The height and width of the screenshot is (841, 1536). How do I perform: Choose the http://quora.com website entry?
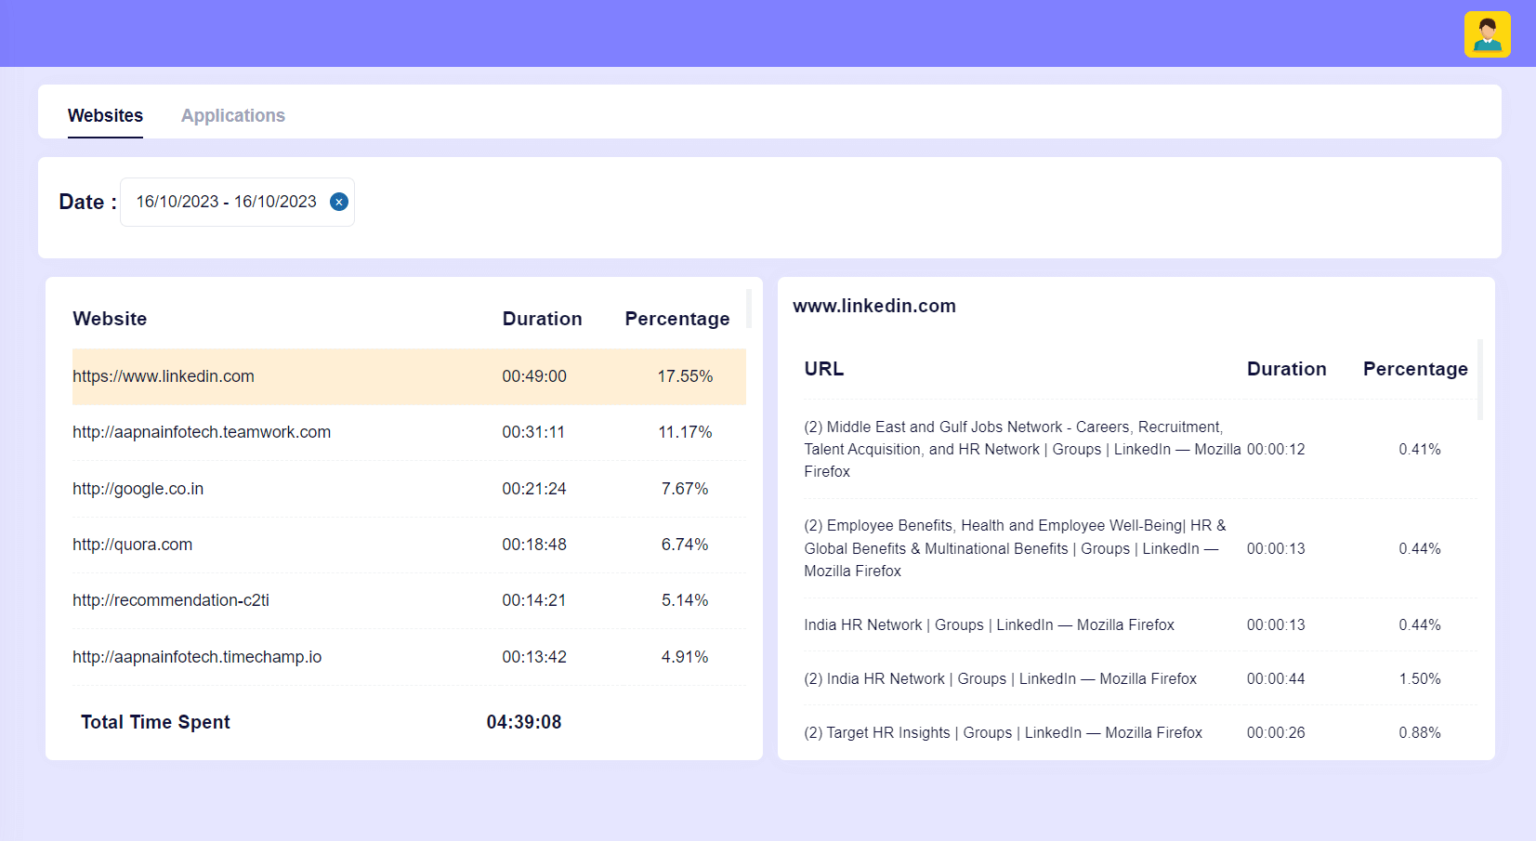pyautogui.click(x=132, y=545)
